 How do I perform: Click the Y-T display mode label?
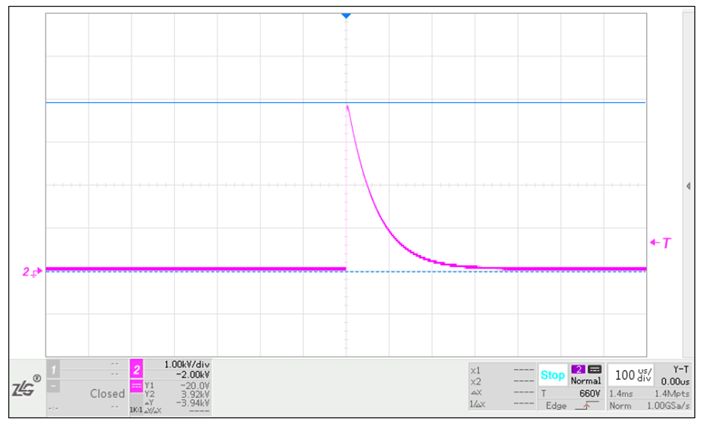click(x=679, y=368)
